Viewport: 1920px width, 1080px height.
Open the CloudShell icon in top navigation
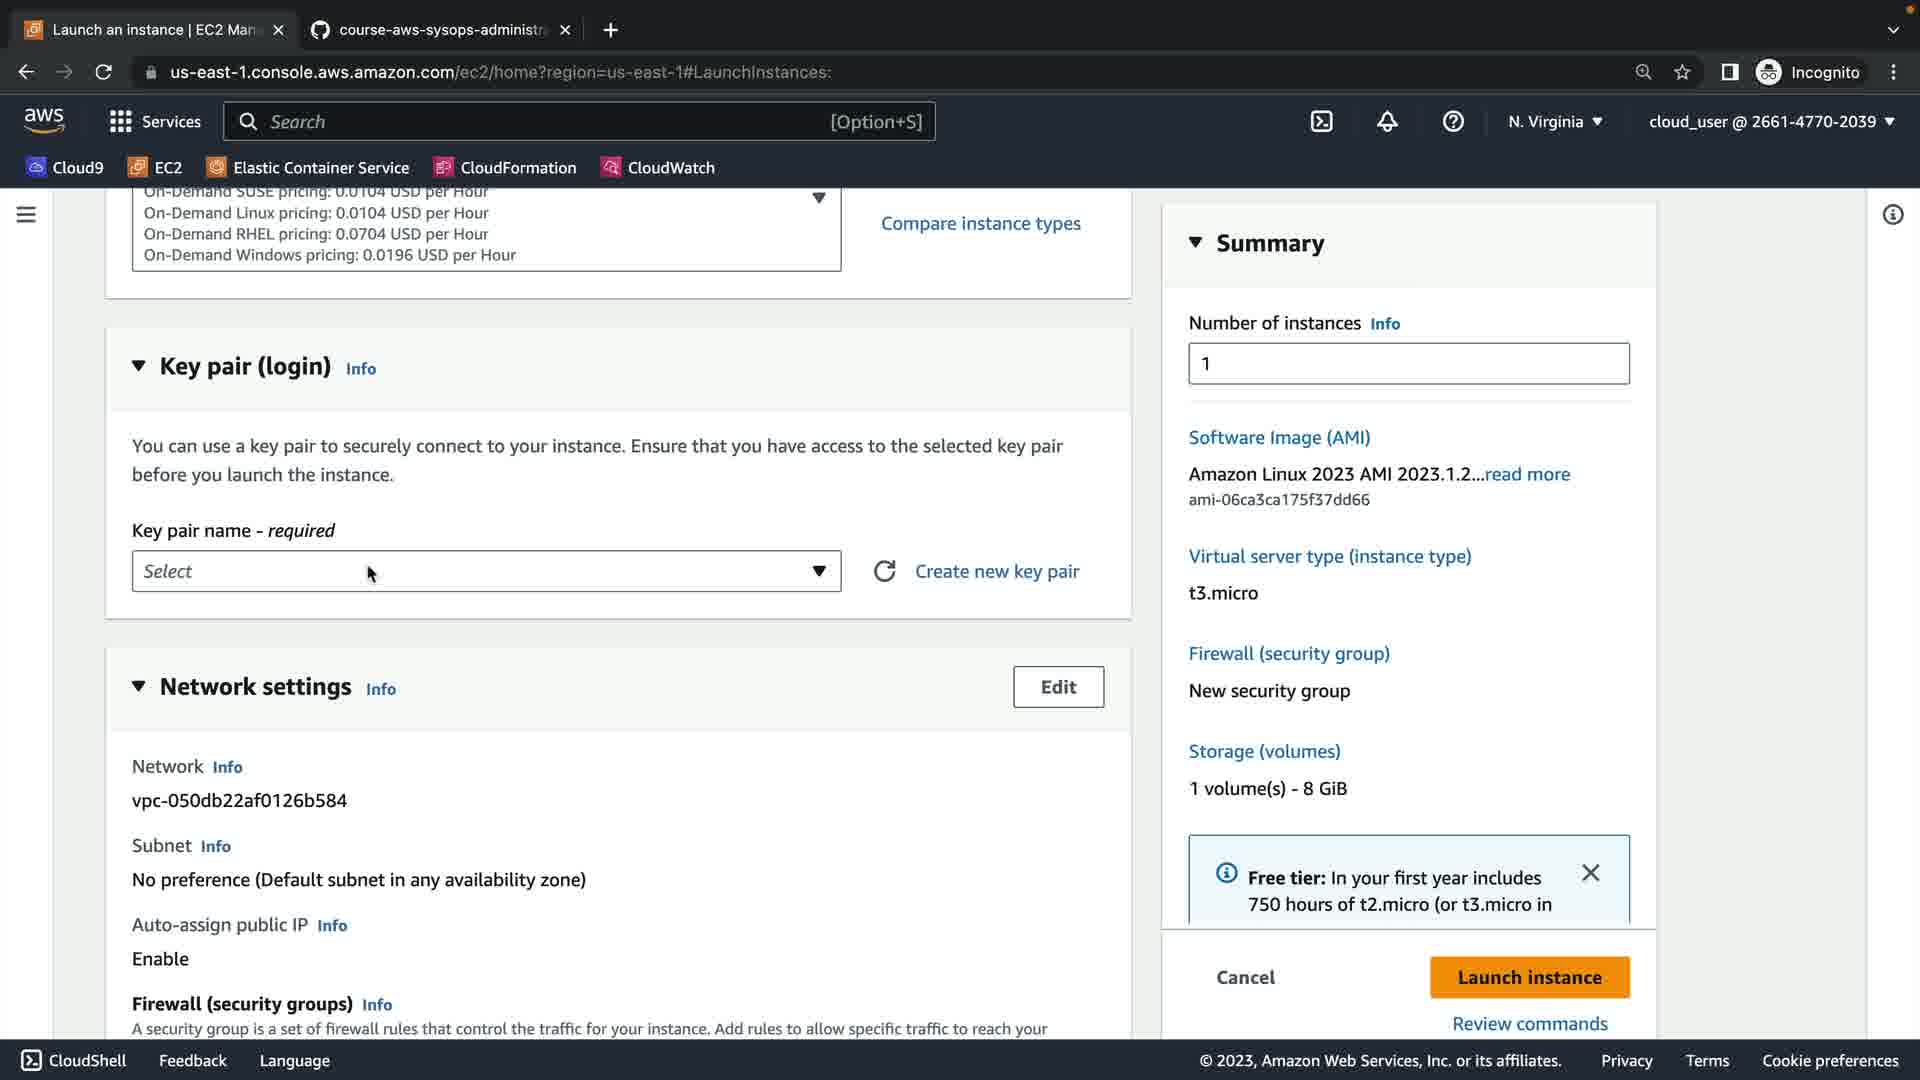click(x=1321, y=121)
